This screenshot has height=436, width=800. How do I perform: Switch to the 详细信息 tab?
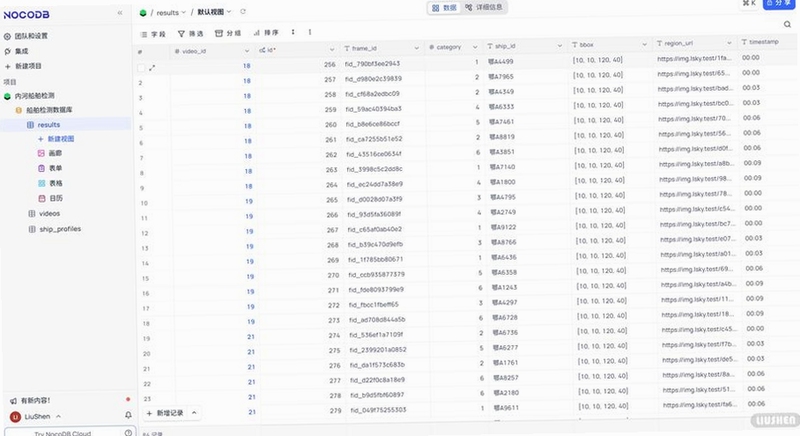pos(484,8)
